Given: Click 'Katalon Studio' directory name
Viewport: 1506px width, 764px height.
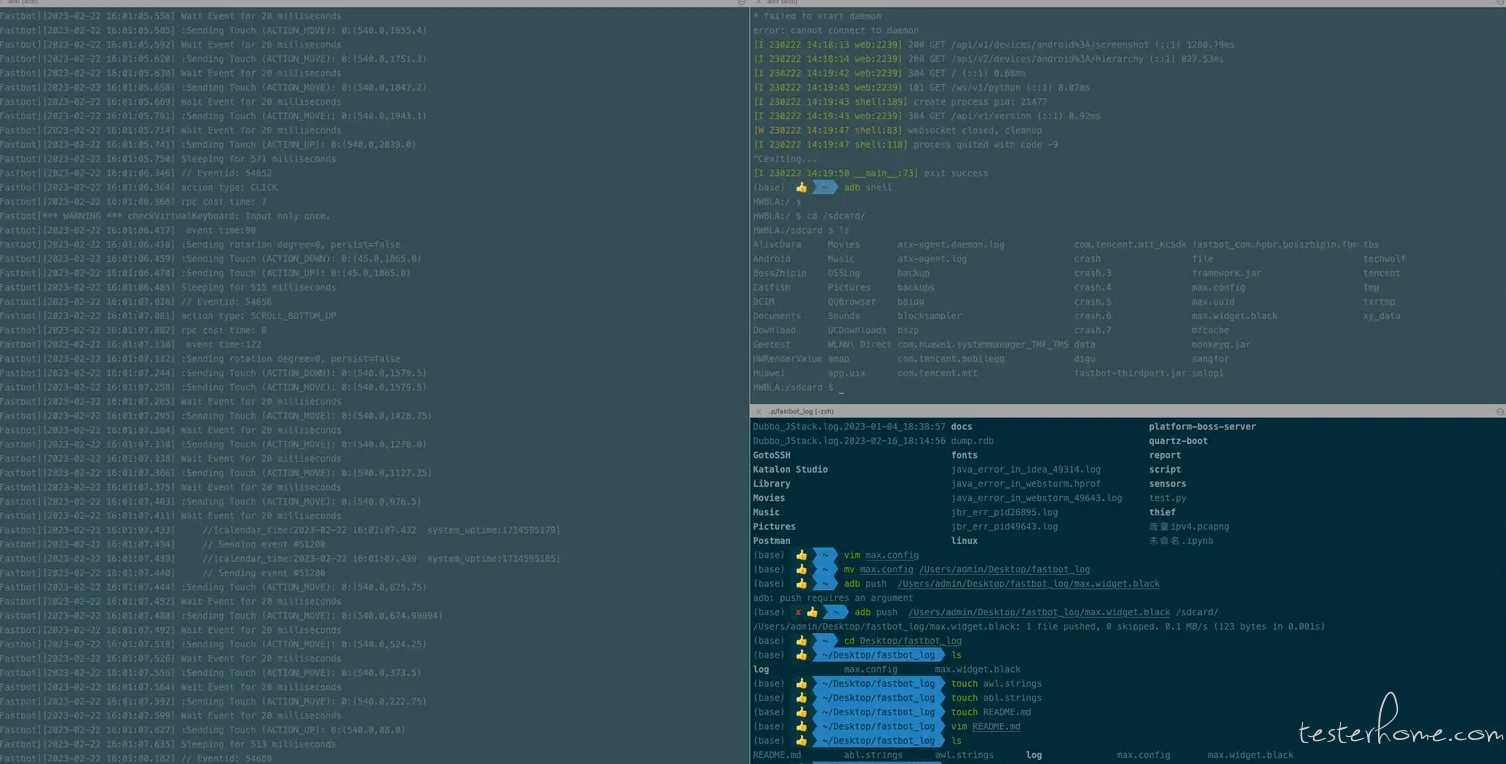Looking at the screenshot, I should tap(790, 469).
